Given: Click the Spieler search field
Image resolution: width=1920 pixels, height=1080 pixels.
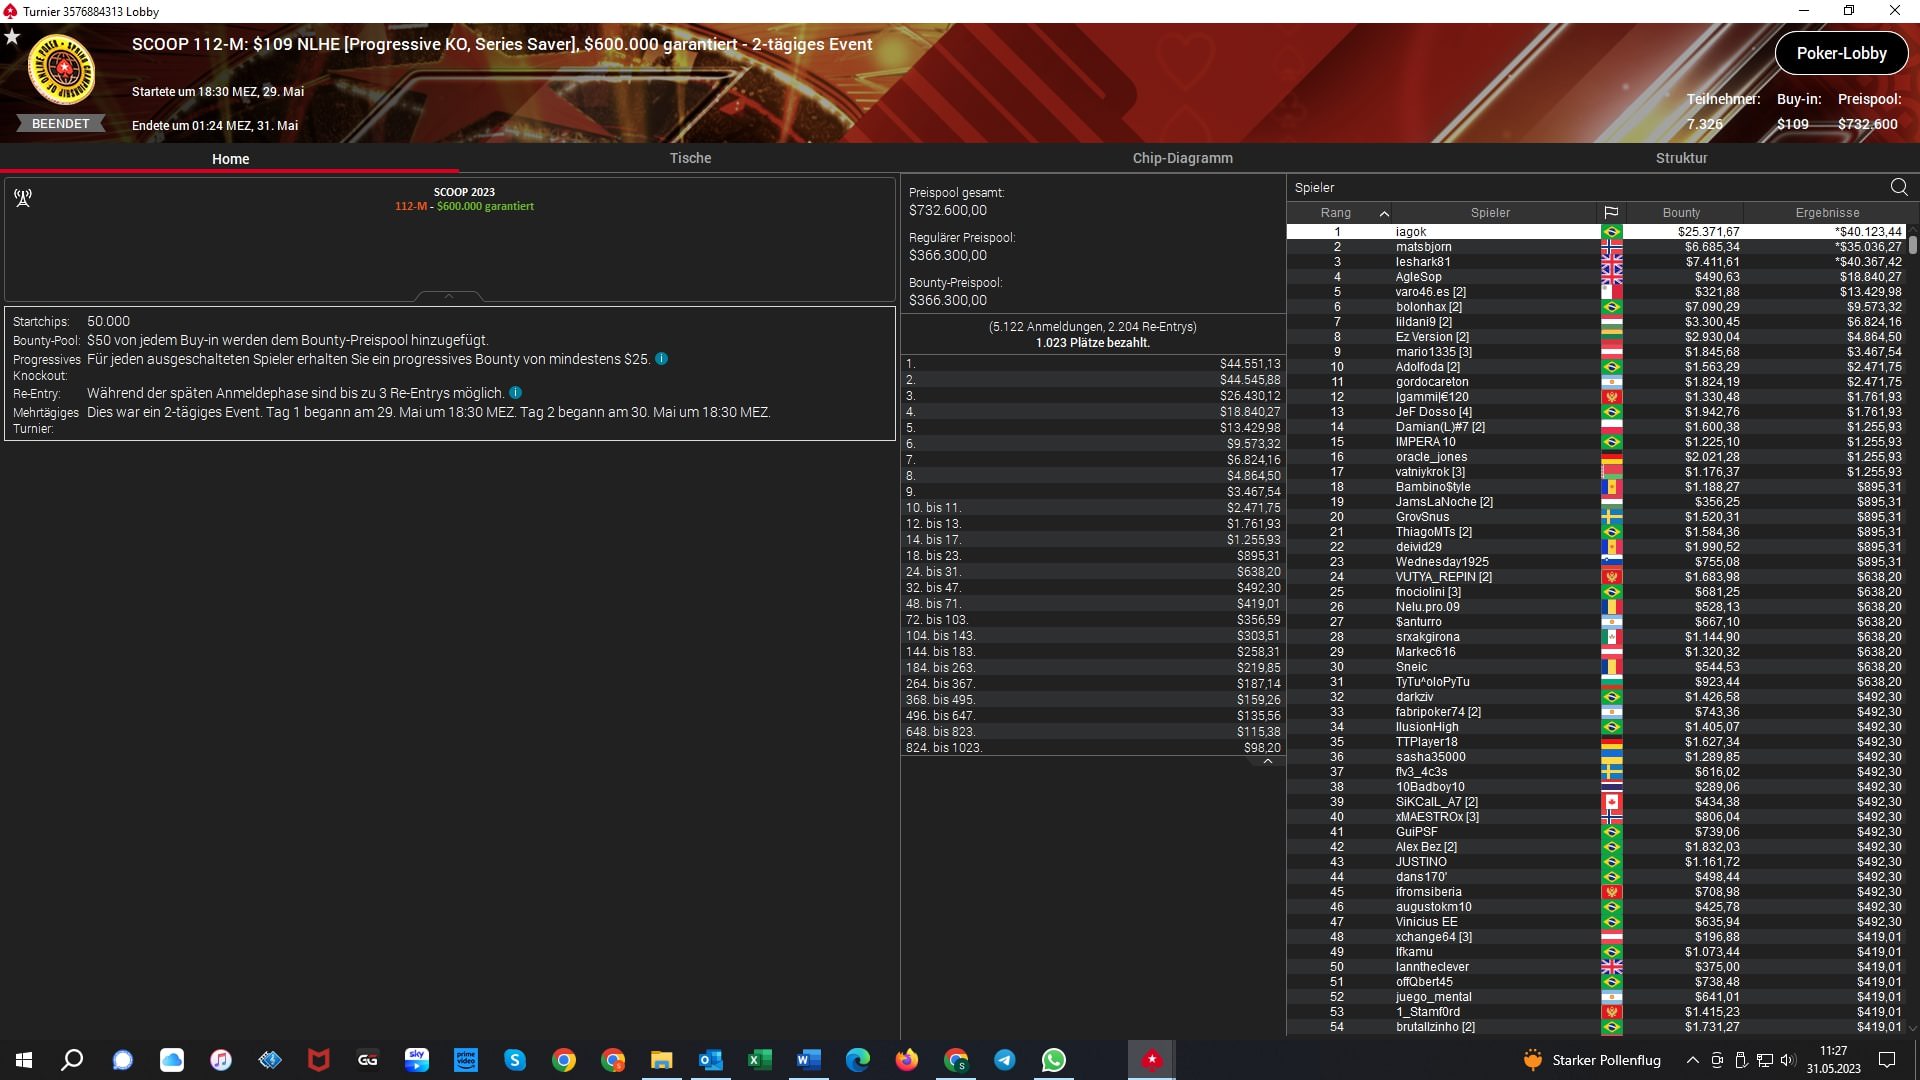Looking at the screenshot, I should click(x=1588, y=187).
